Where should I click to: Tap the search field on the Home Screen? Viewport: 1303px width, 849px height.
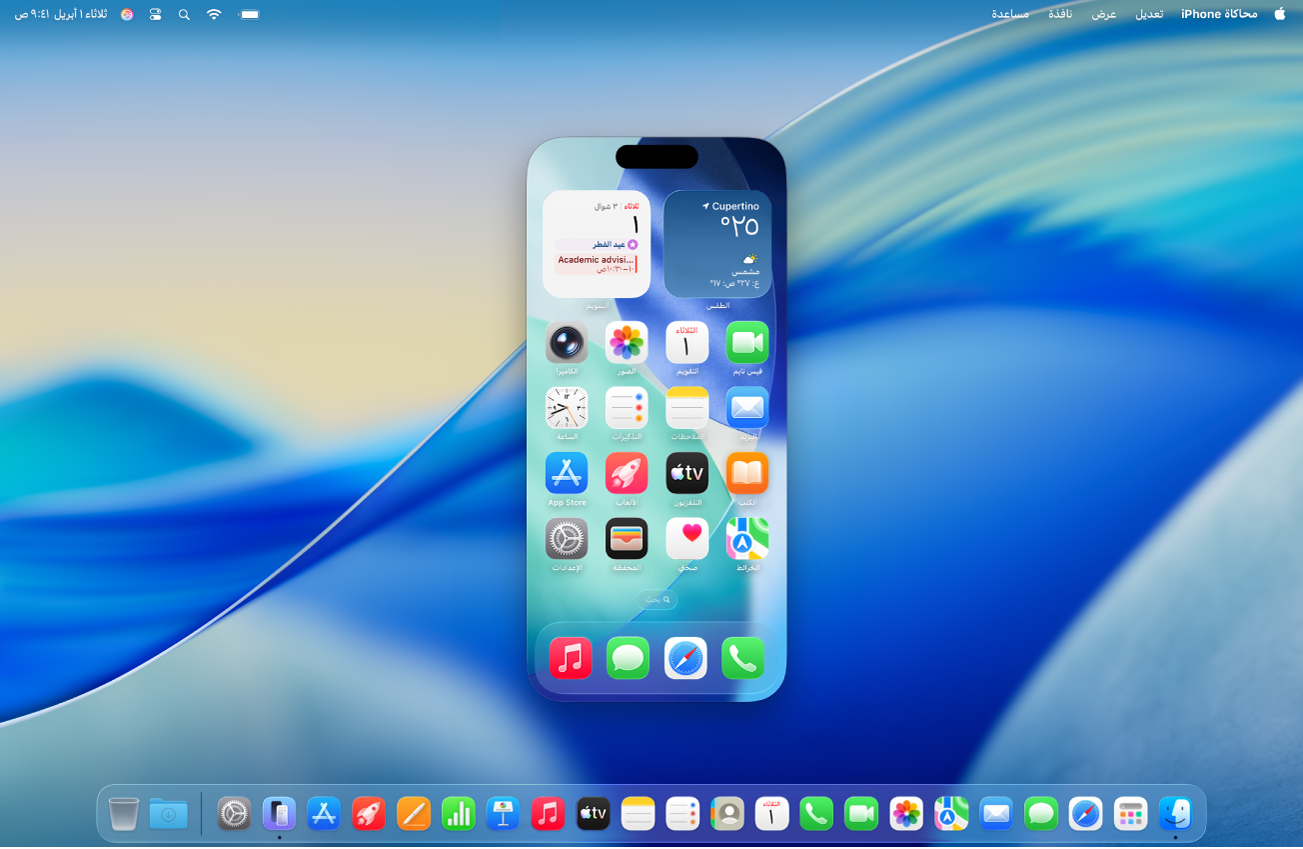coord(656,599)
